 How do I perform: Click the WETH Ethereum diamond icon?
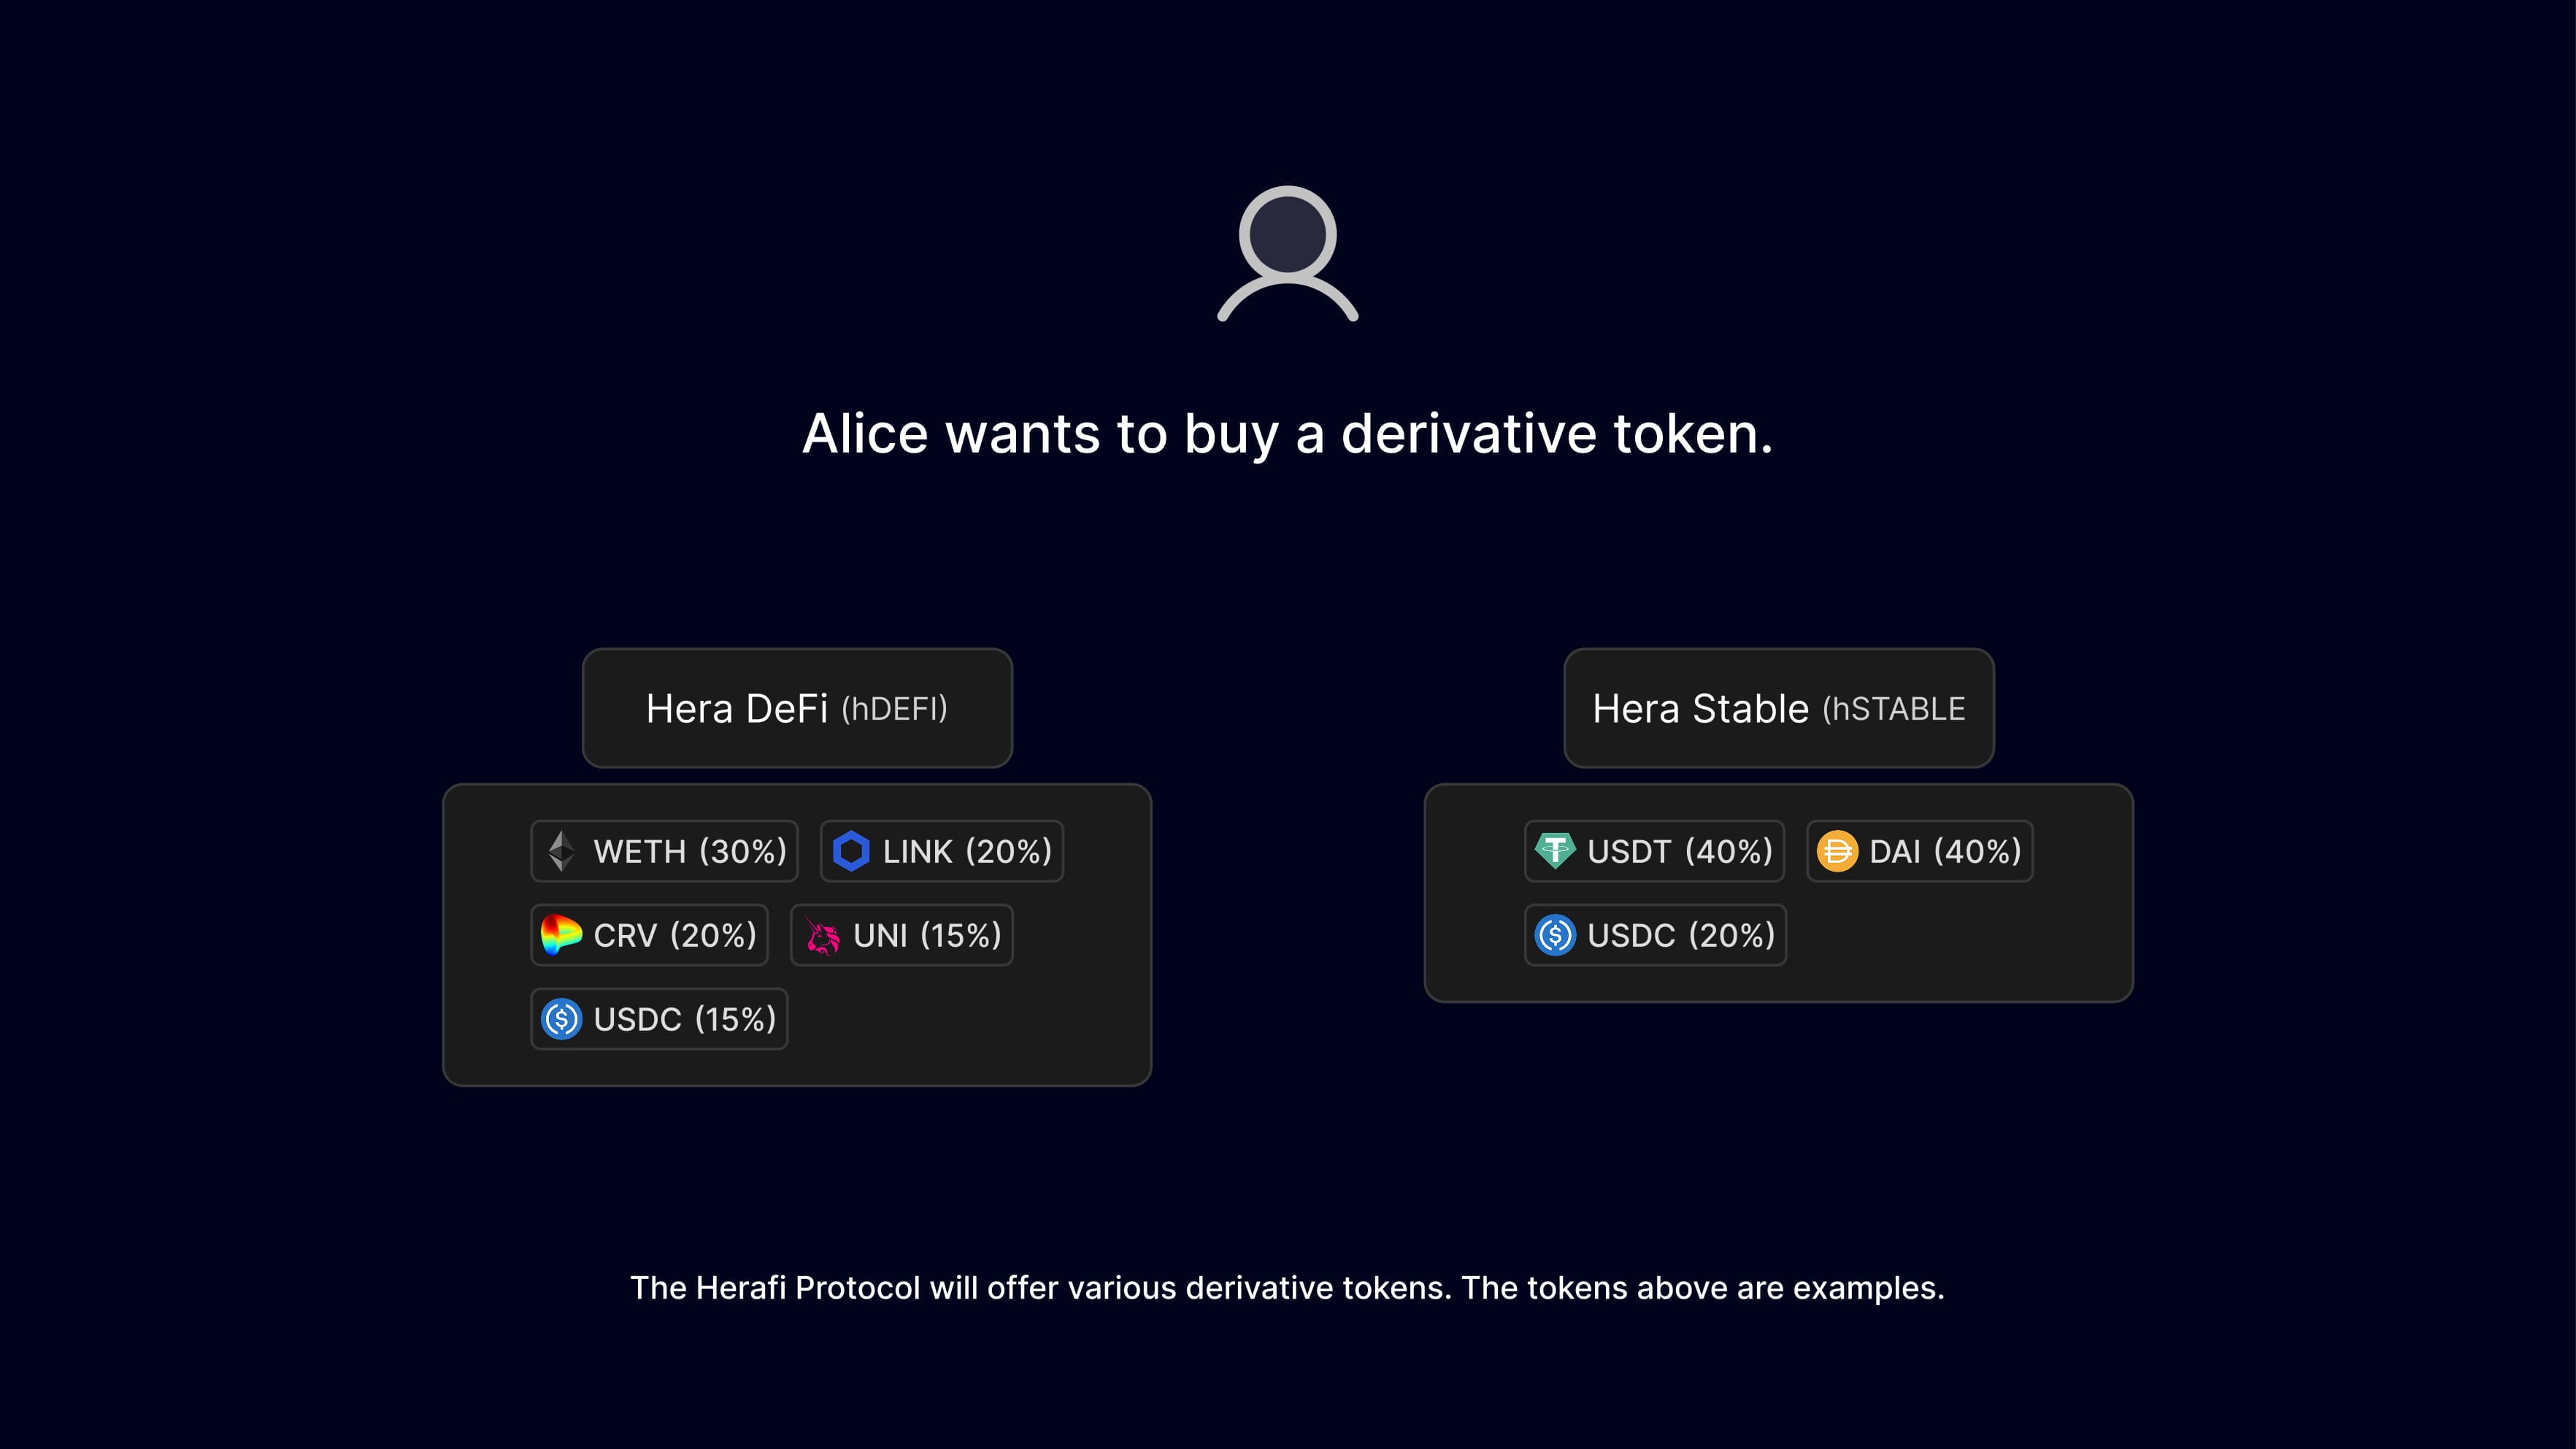click(x=561, y=851)
